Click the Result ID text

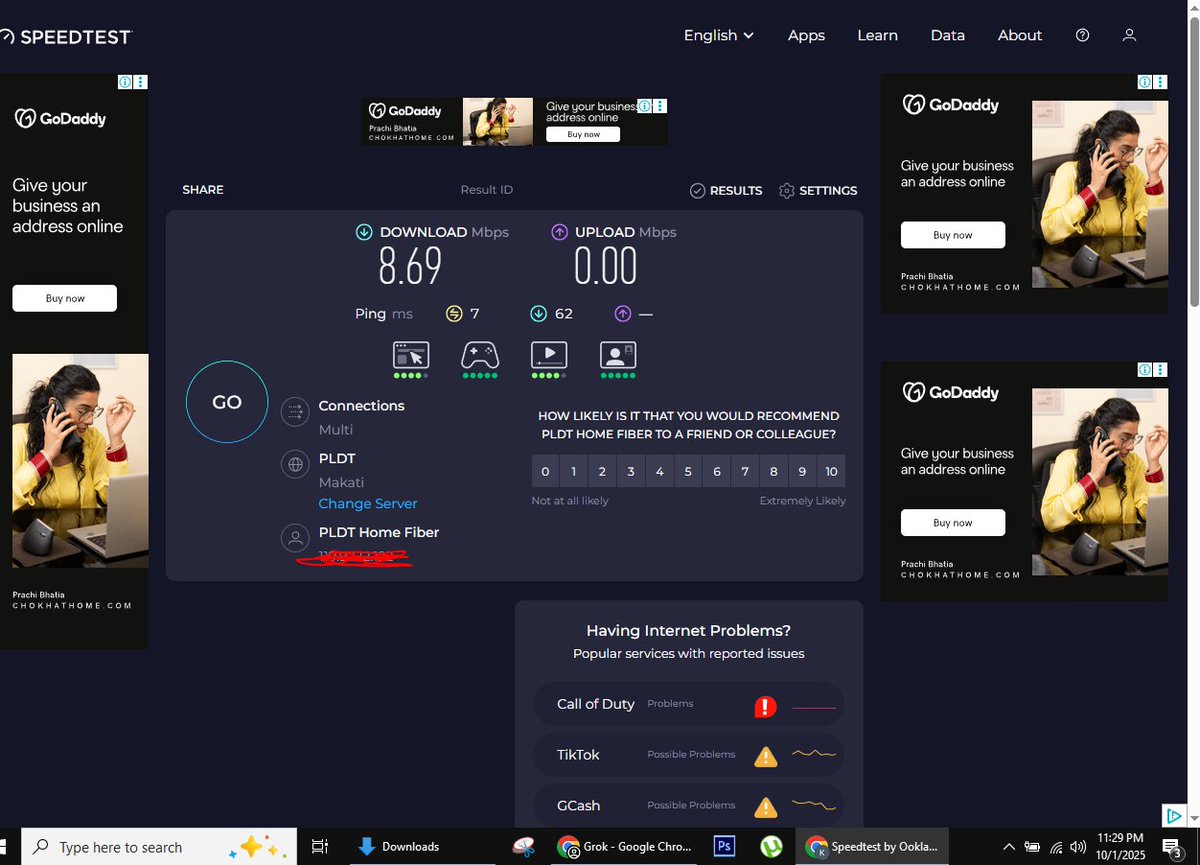click(x=486, y=190)
